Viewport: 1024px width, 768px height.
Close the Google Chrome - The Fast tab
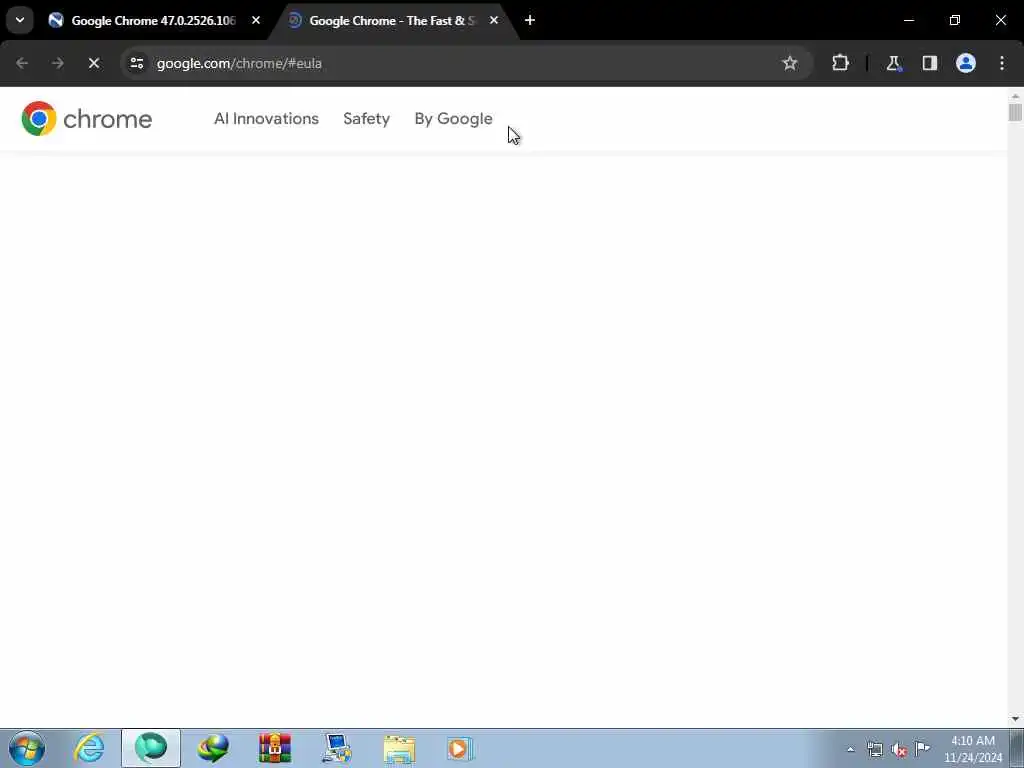point(494,20)
